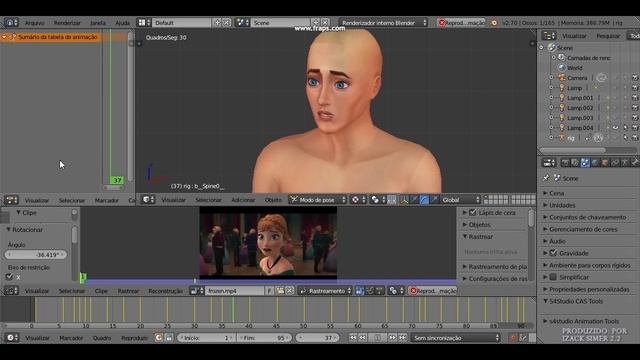Open the movie clip editor type icon
640x360 pixels.
point(11,291)
